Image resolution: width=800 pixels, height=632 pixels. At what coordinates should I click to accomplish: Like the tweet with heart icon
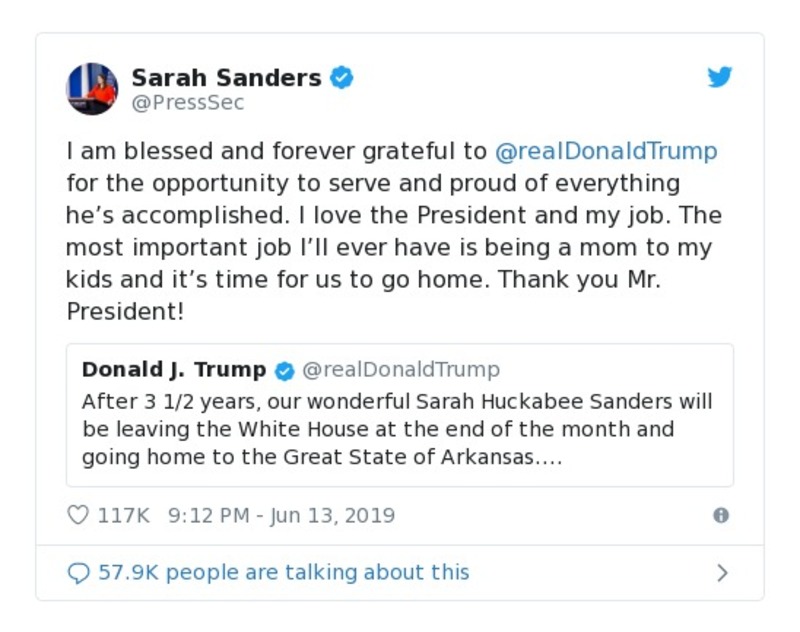(x=77, y=516)
